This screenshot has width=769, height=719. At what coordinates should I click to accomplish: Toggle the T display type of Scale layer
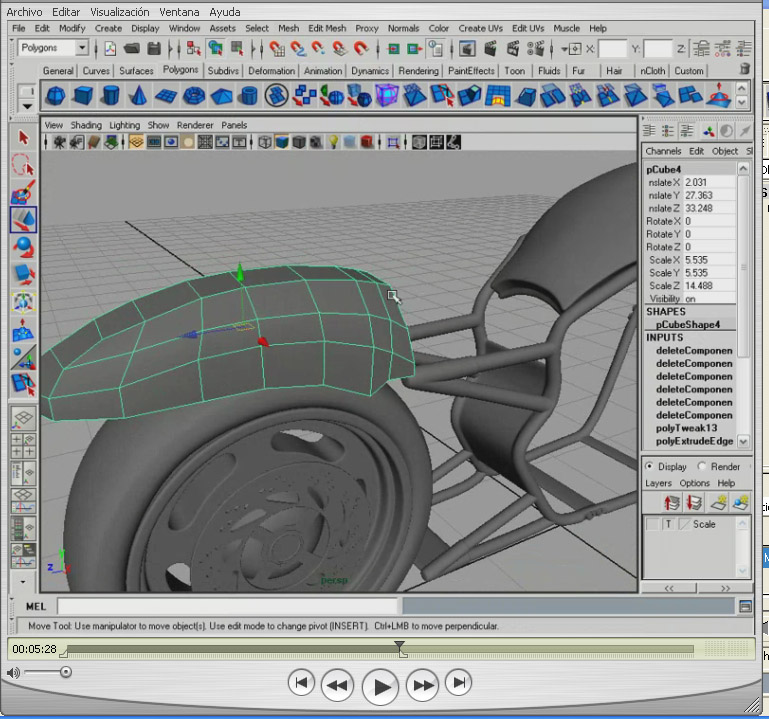click(668, 524)
